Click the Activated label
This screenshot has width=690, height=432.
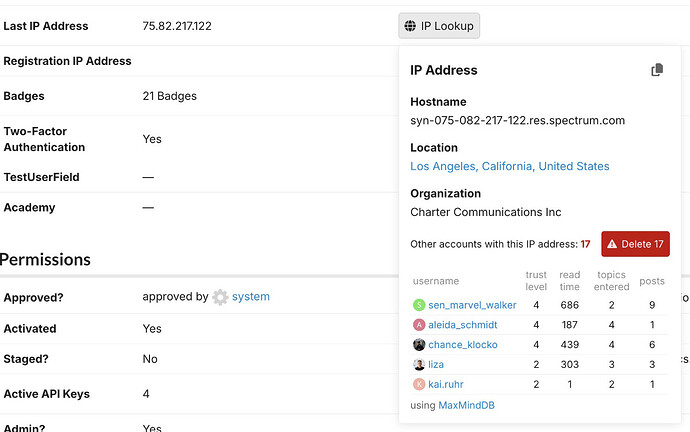pyautogui.click(x=30, y=329)
